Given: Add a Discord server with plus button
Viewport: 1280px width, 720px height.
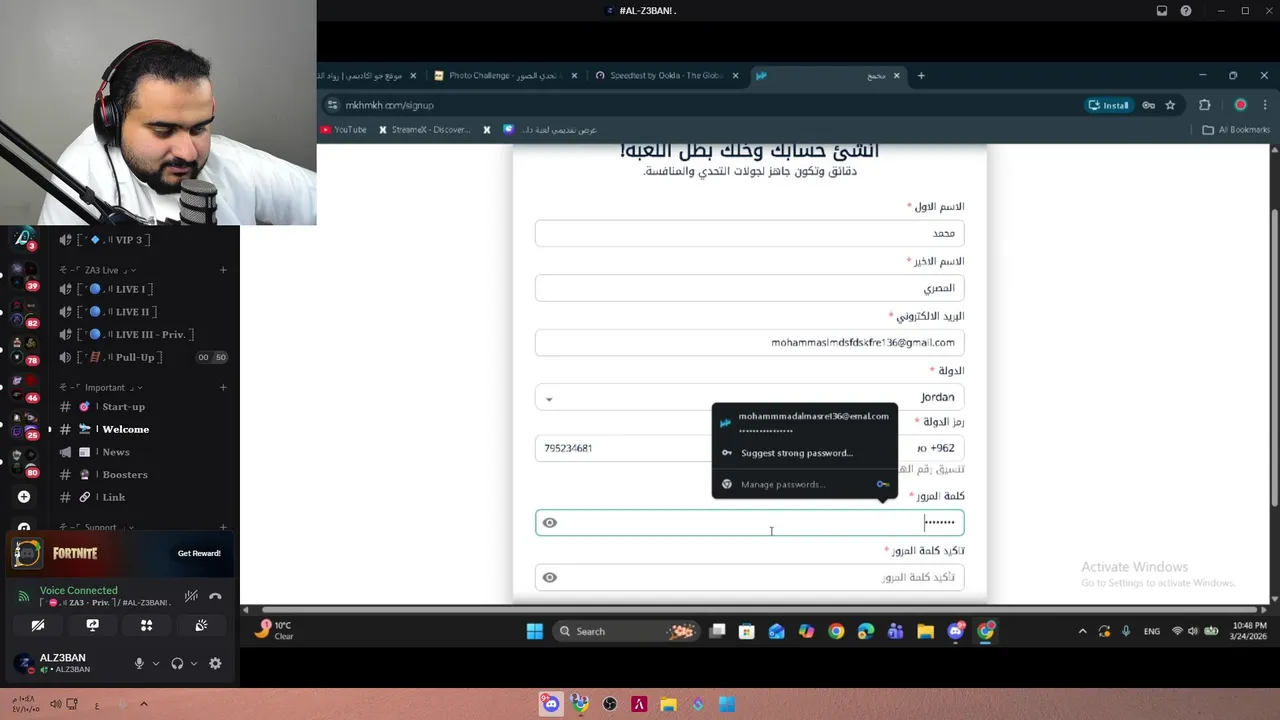Looking at the screenshot, I should 24,497.
